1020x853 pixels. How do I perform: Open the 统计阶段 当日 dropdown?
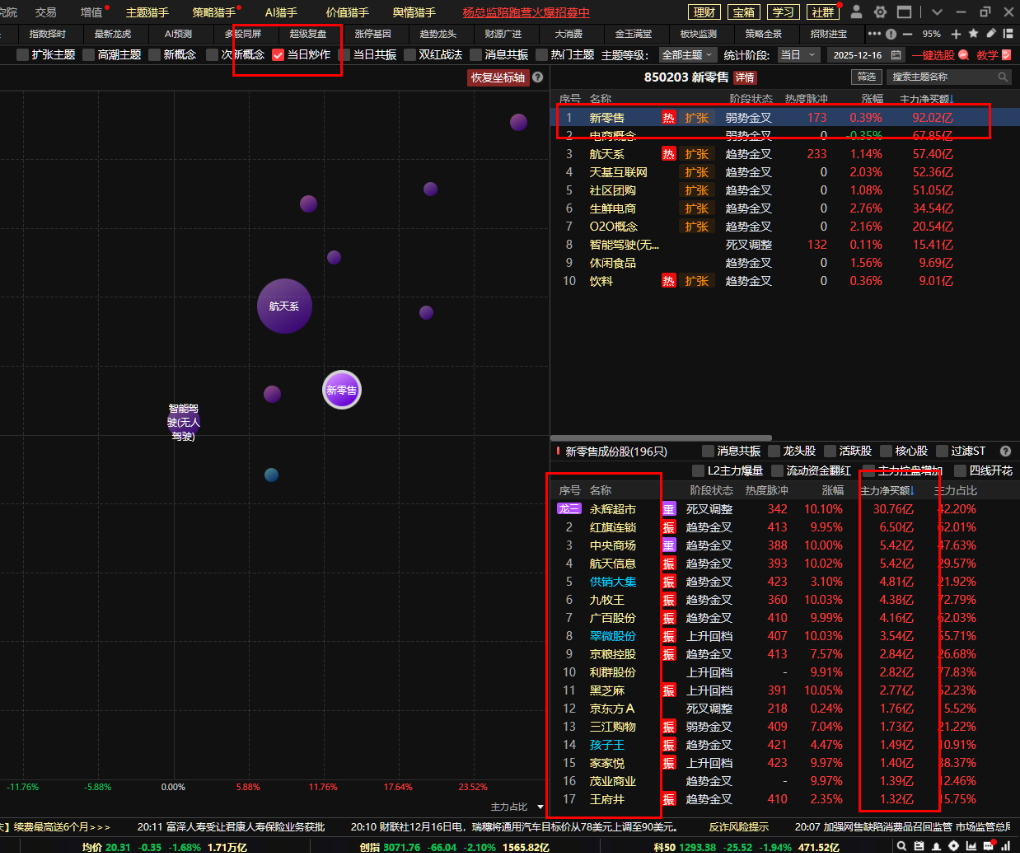coord(797,54)
